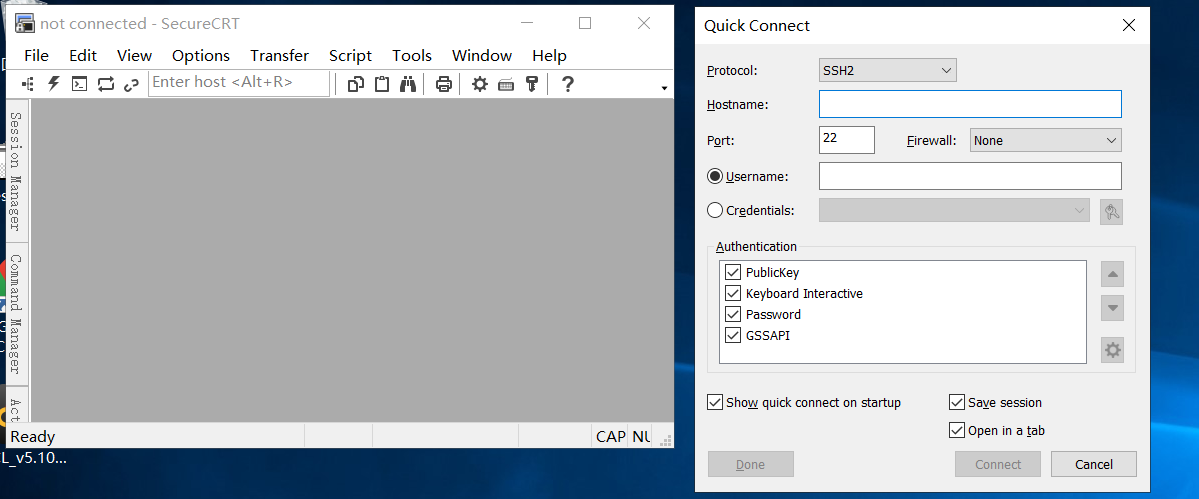Click the Hostname input field
Image resolution: width=1199 pixels, height=499 pixels.
tap(970, 104)
